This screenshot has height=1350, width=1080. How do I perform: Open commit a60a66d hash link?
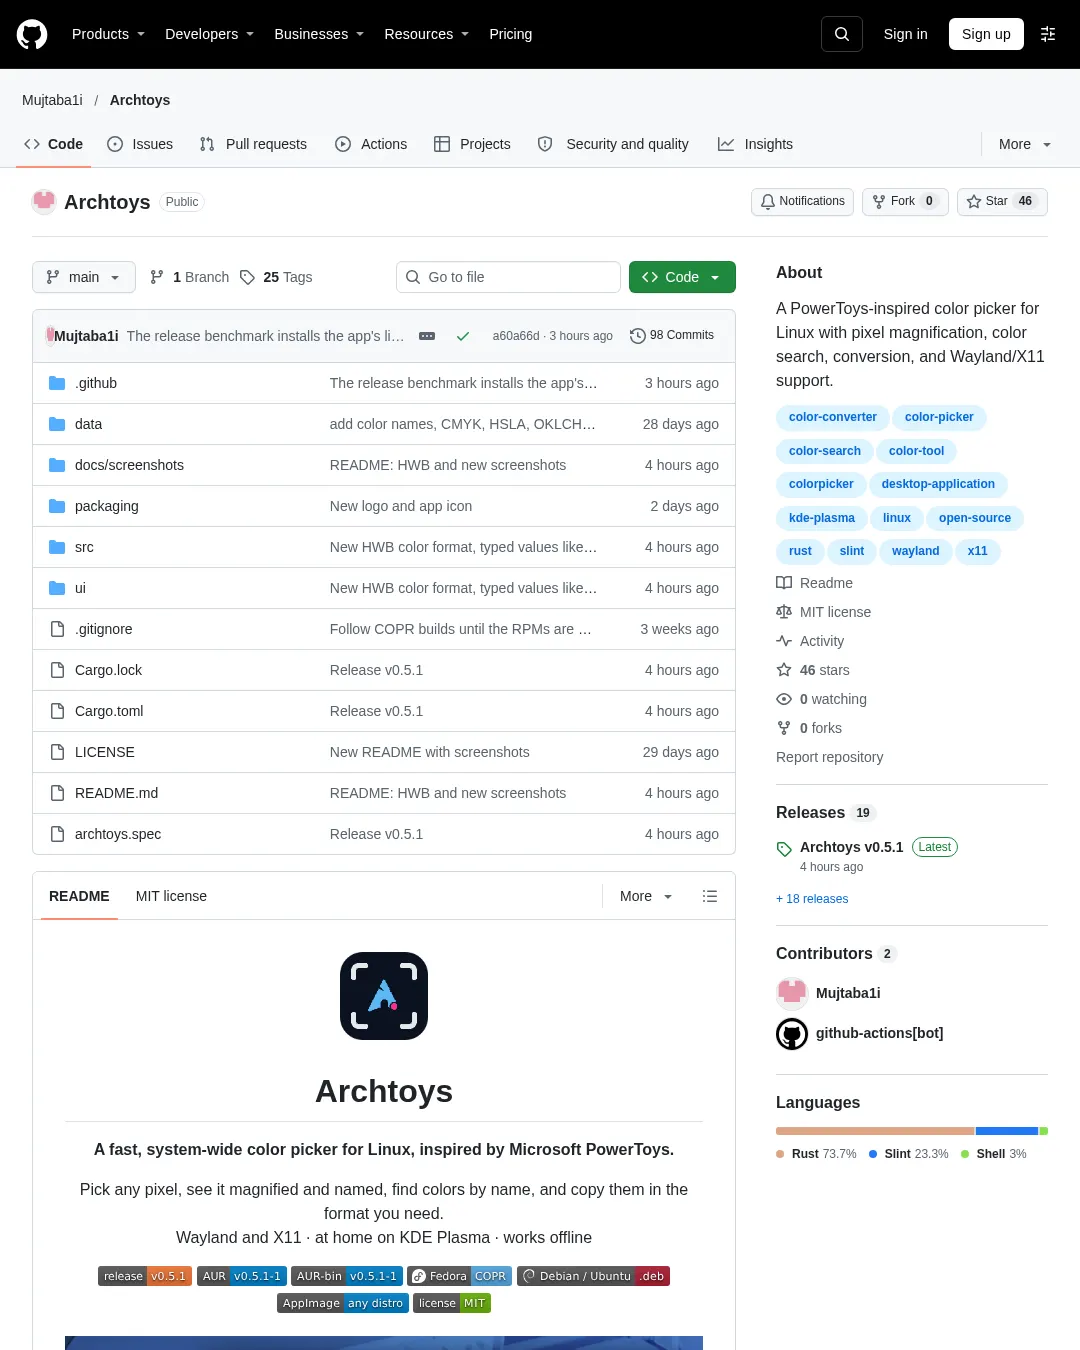[x=516, y=336]
